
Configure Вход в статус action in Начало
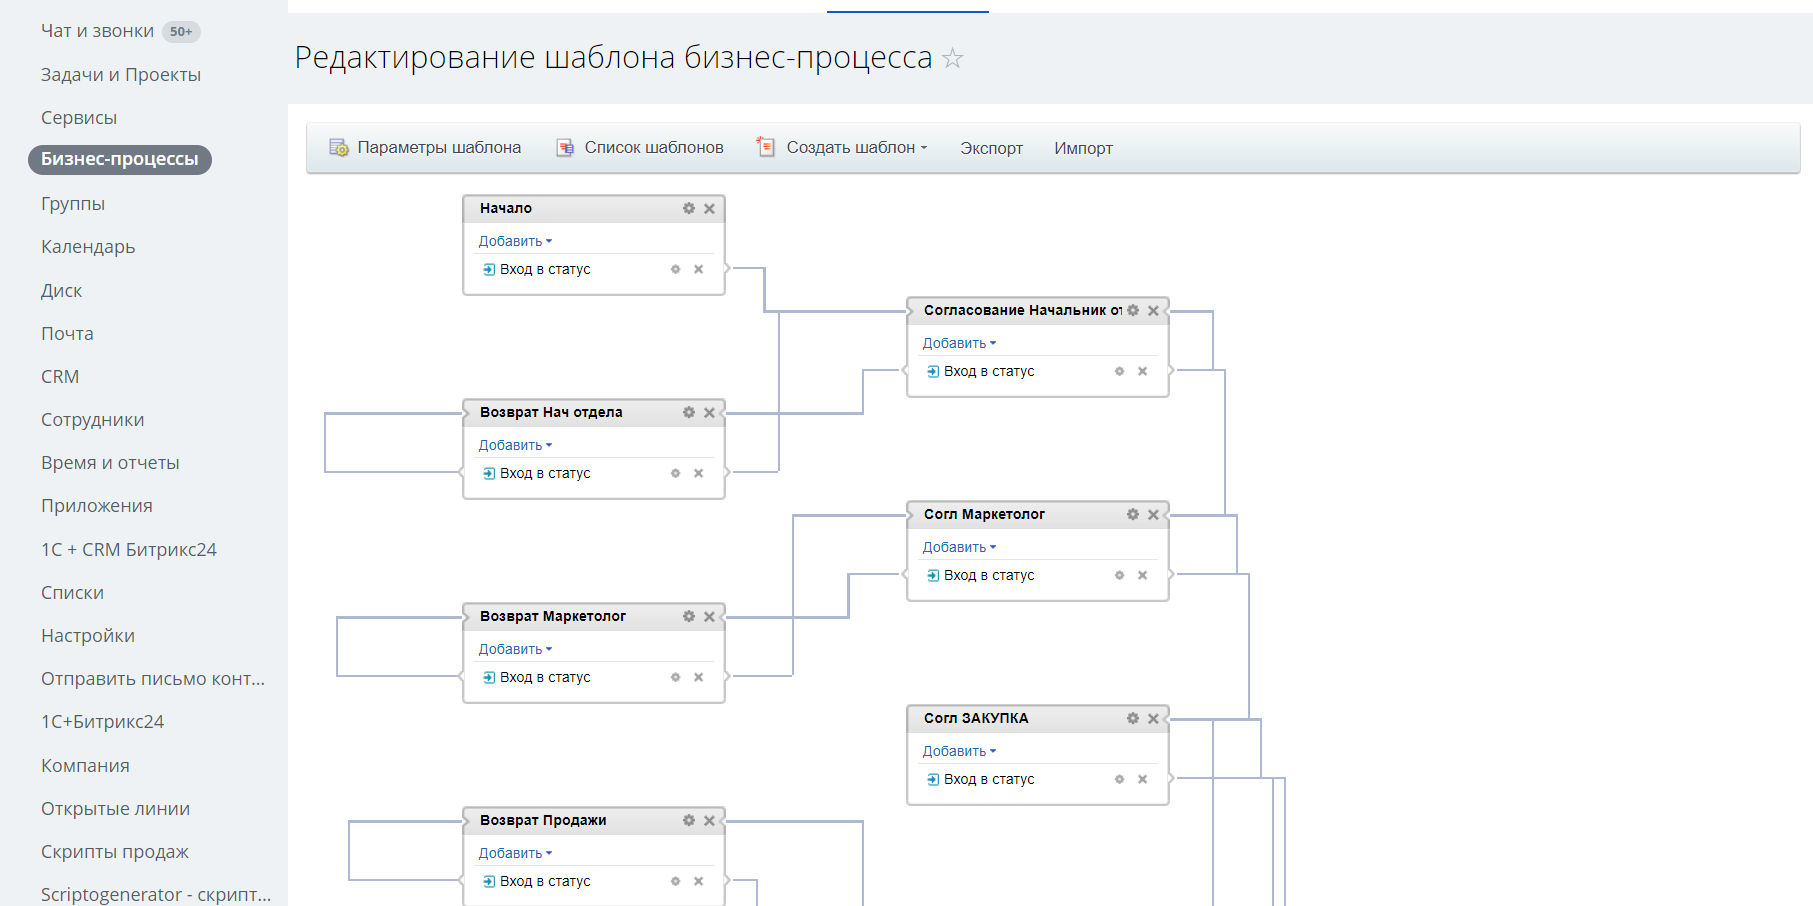pos(675,269)
